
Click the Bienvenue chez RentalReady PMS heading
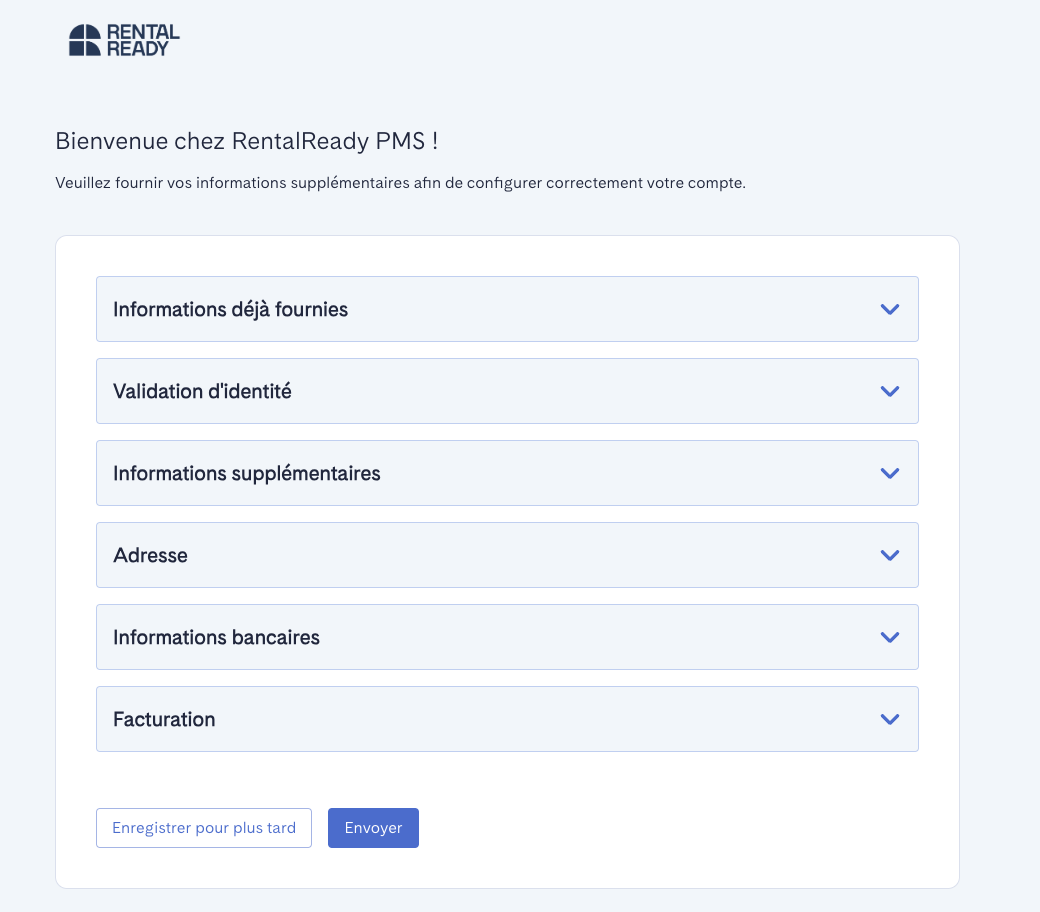point(247,141)
